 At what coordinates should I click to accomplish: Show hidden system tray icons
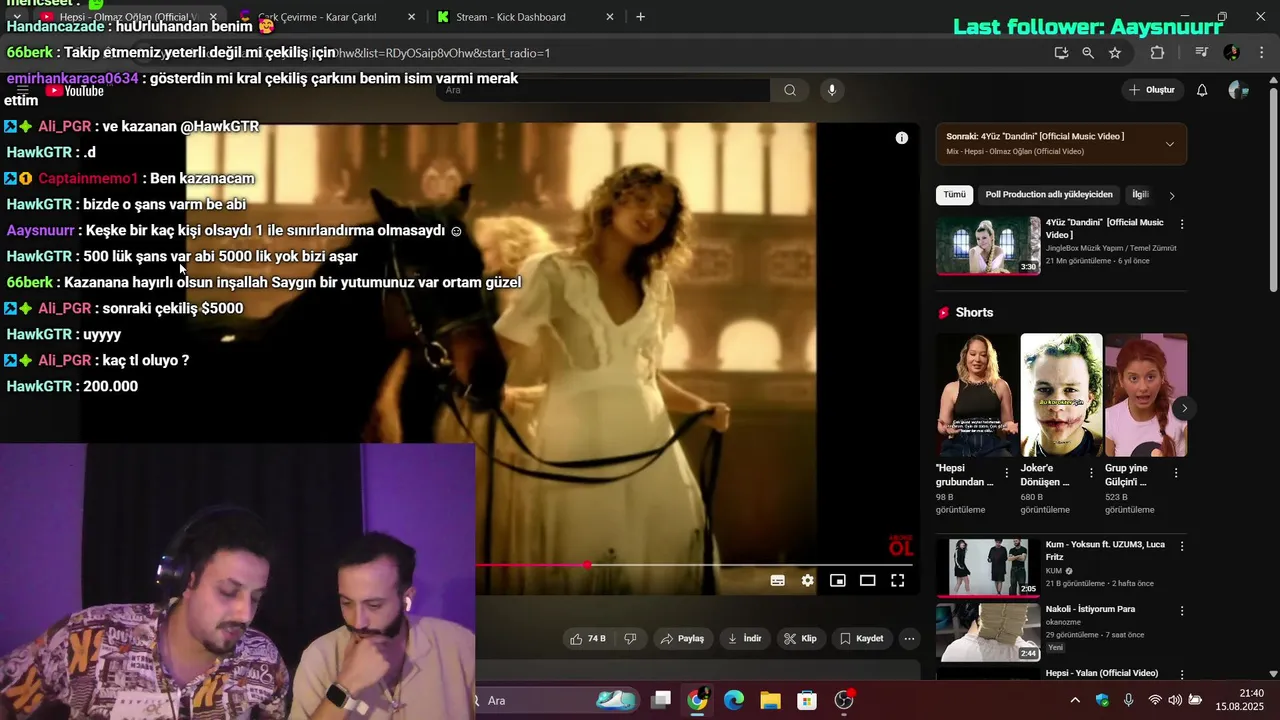click(1074, 700)
